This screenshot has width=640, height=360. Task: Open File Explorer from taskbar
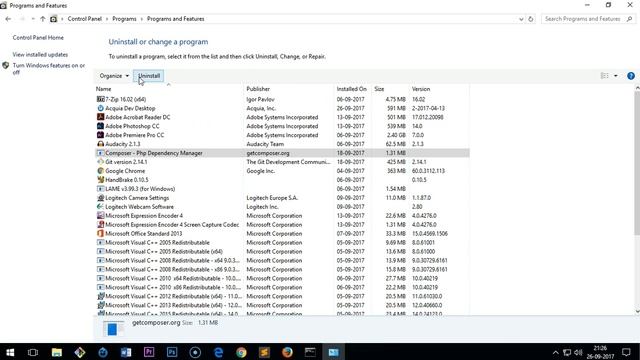point(57,352)
